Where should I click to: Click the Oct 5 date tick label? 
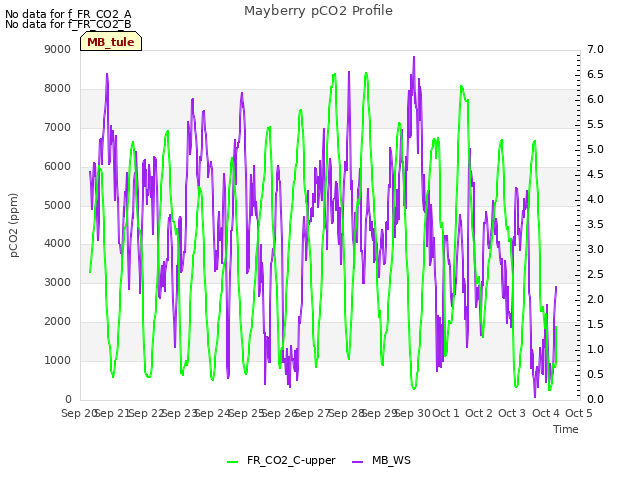pyautogui.click(x=579, y=413)
